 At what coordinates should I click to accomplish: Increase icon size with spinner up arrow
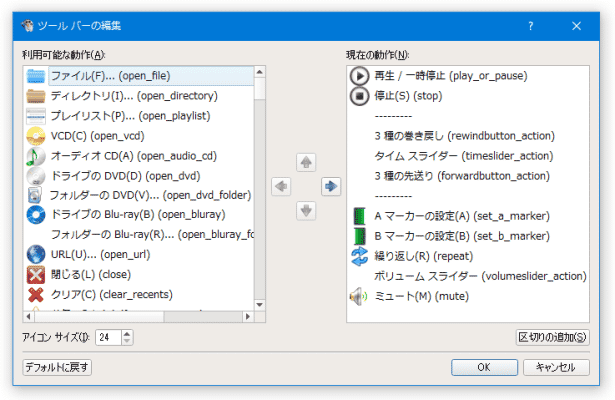(x=126, y=333)
